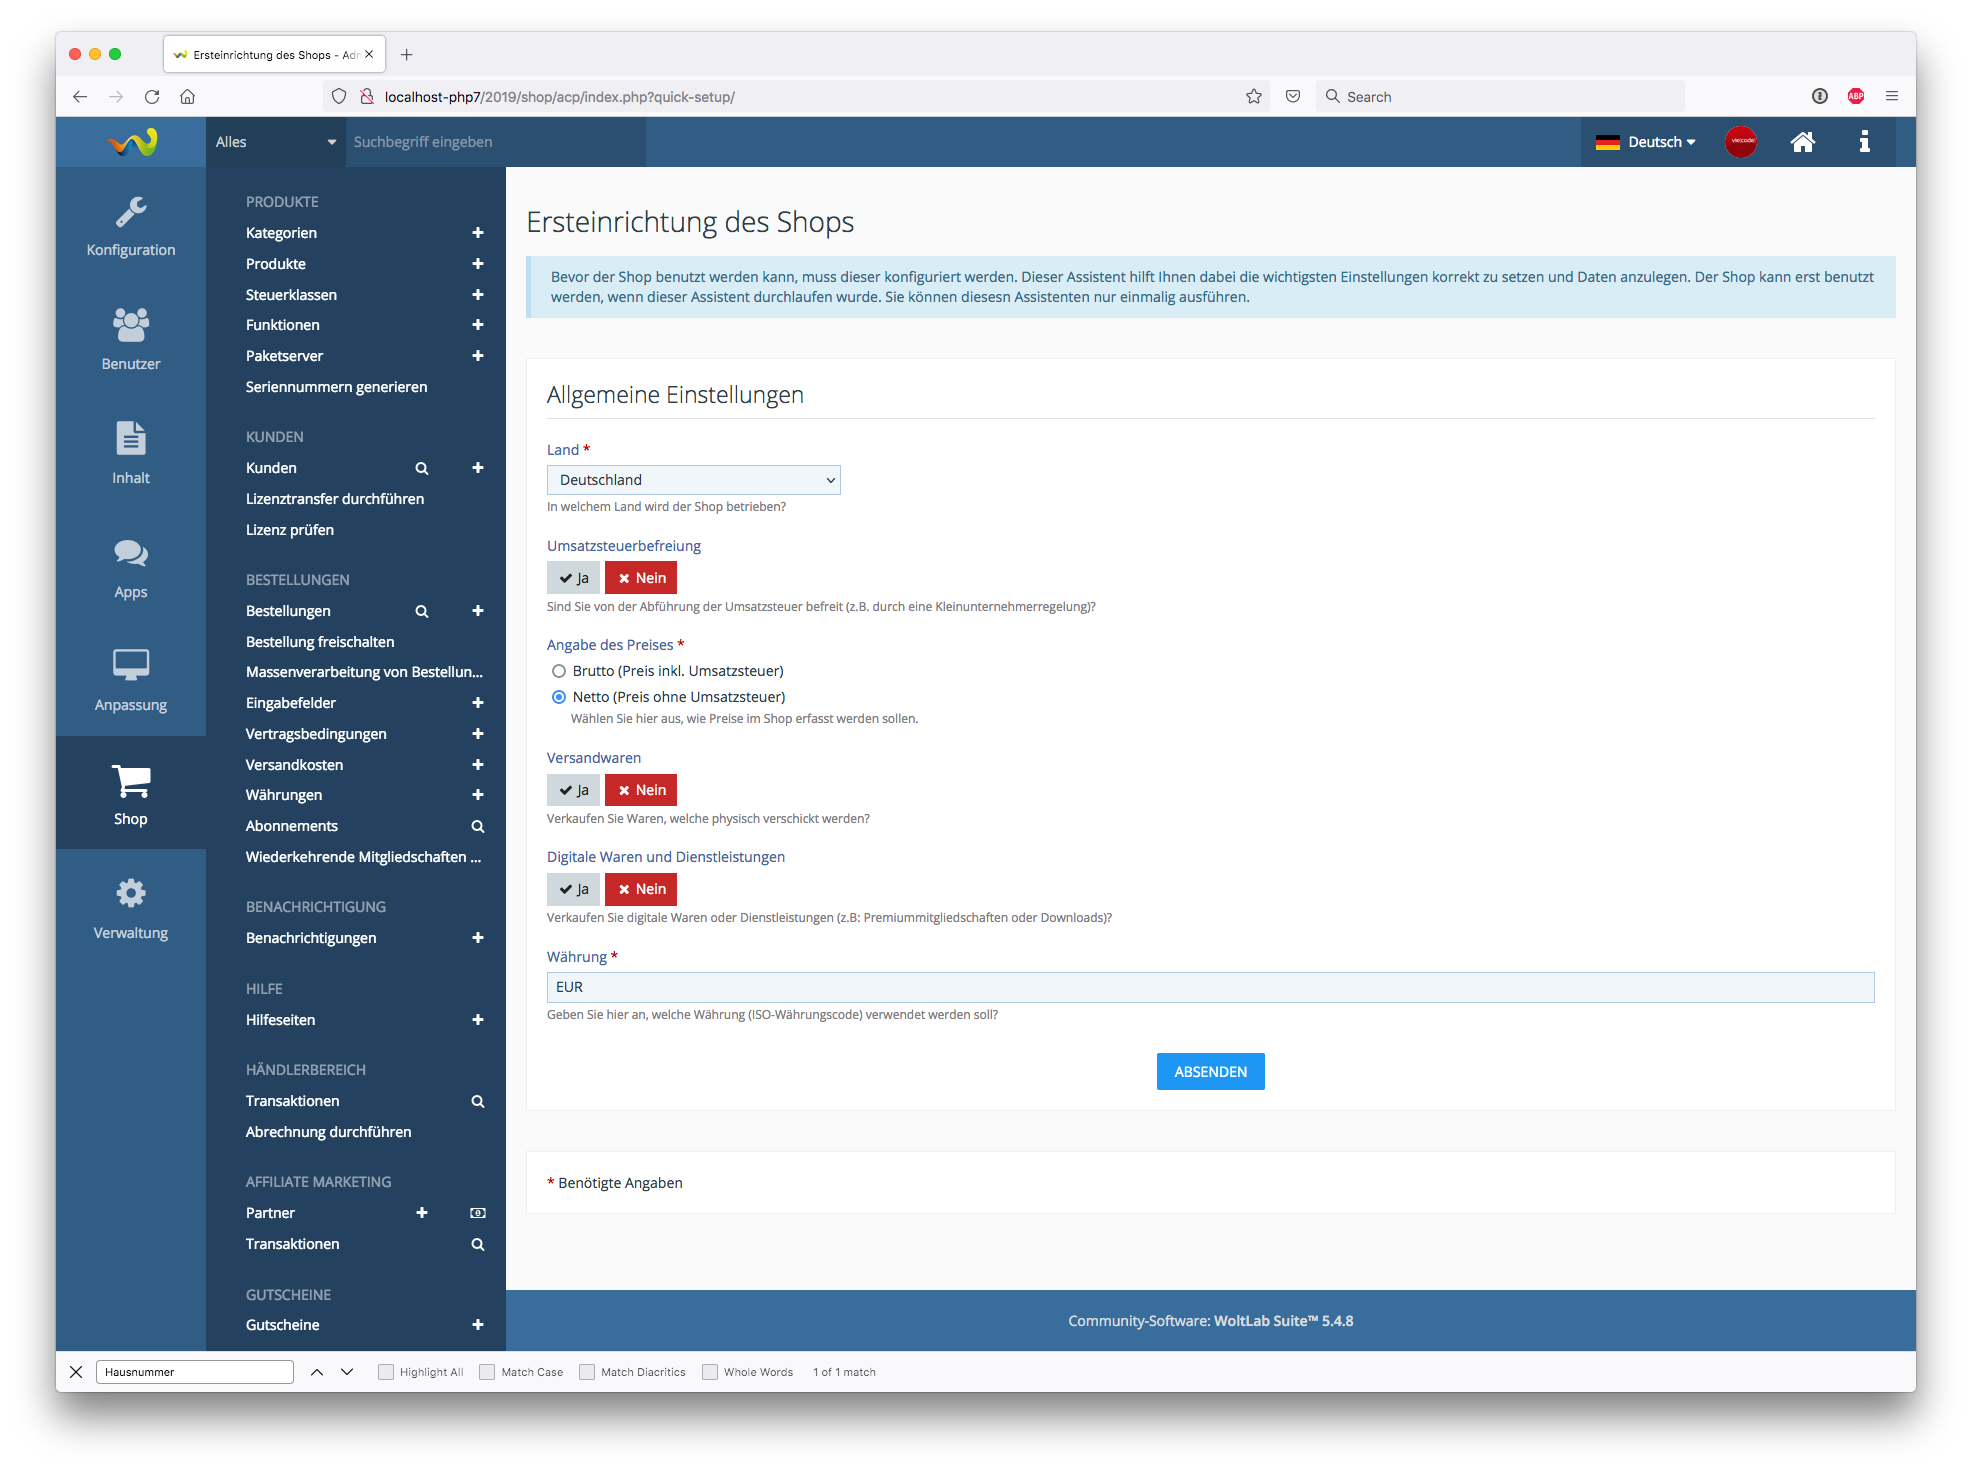
Task: Click the Währung EUR input field
Action: (x=1210, y=987)
